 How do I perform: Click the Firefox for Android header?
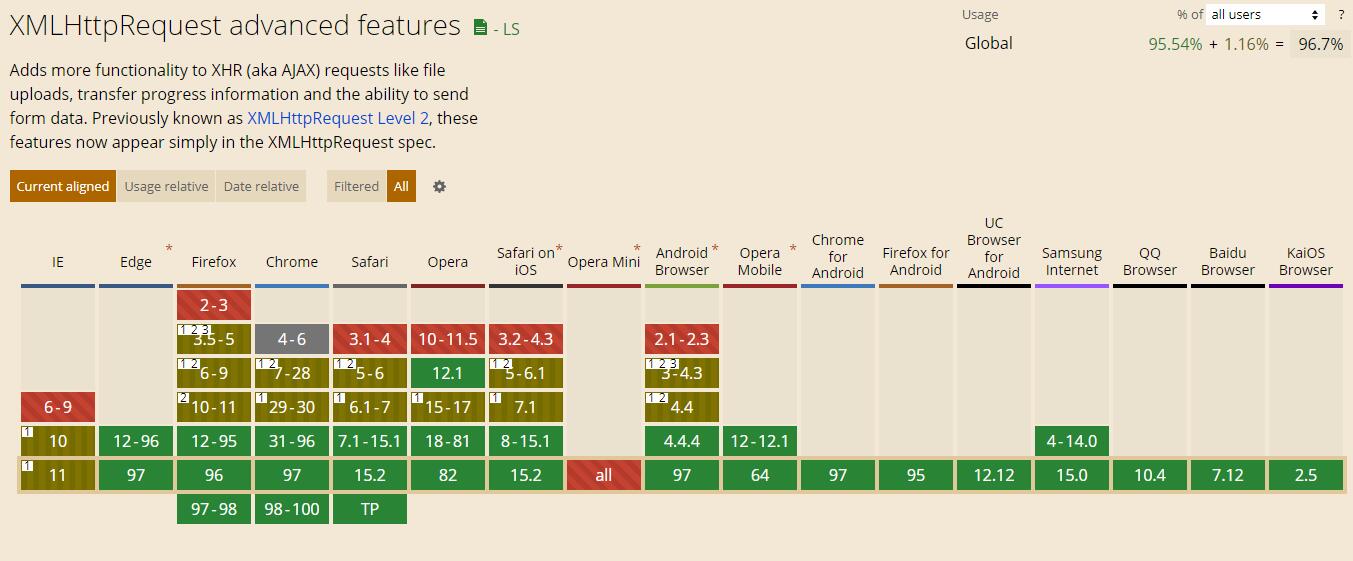(x=916, y=262)
